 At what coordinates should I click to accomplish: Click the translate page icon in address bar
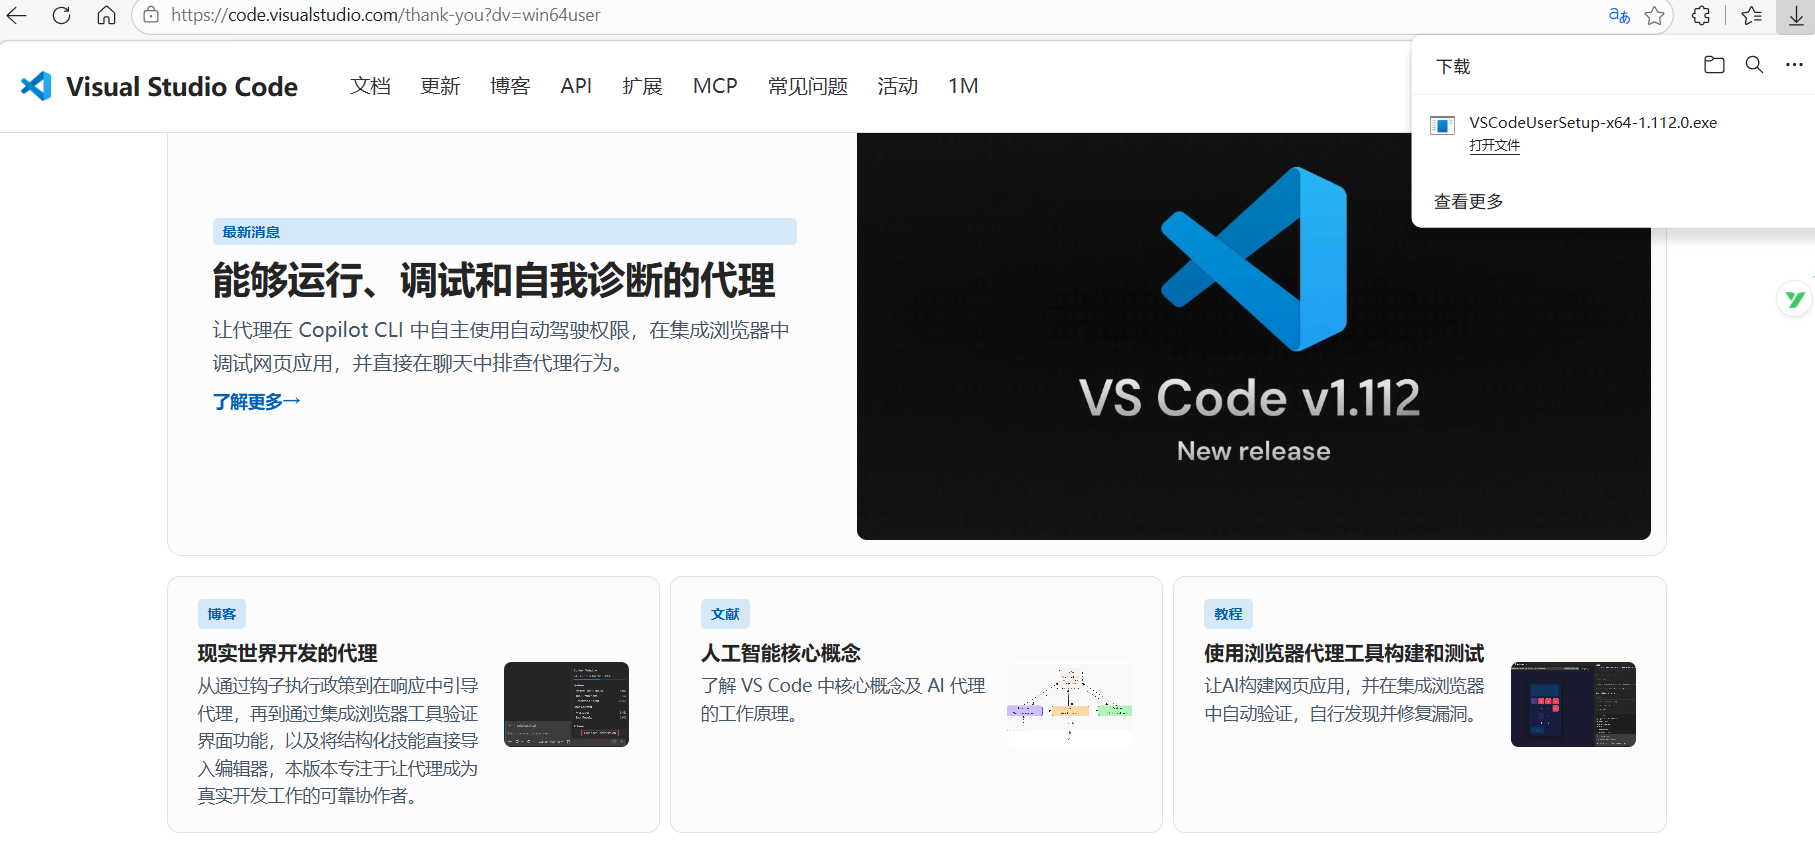click(1619, 15)
